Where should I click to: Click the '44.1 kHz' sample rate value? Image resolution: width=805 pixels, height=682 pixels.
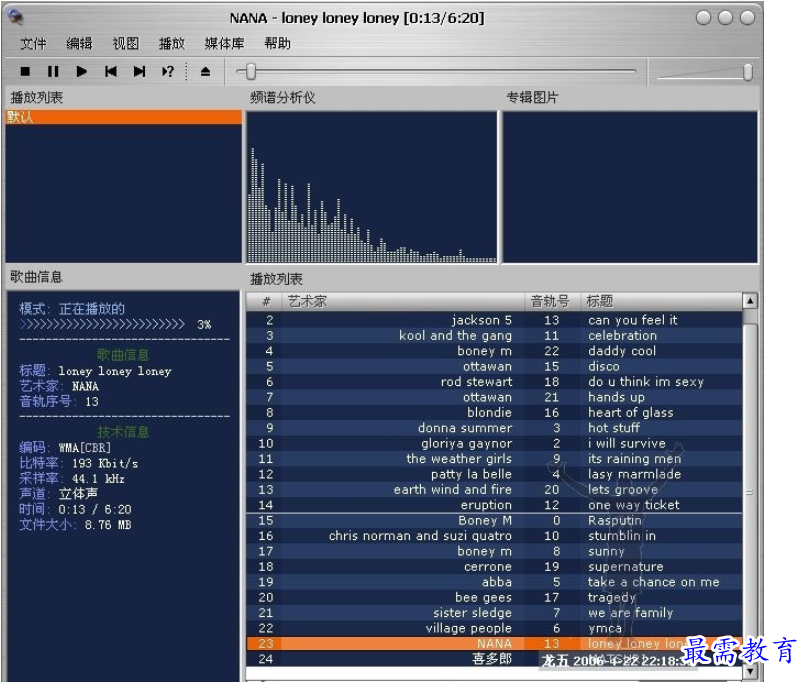point(98,479)
